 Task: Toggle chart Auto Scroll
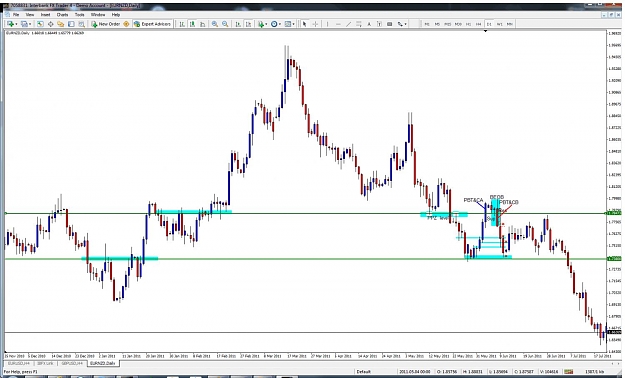238,24
